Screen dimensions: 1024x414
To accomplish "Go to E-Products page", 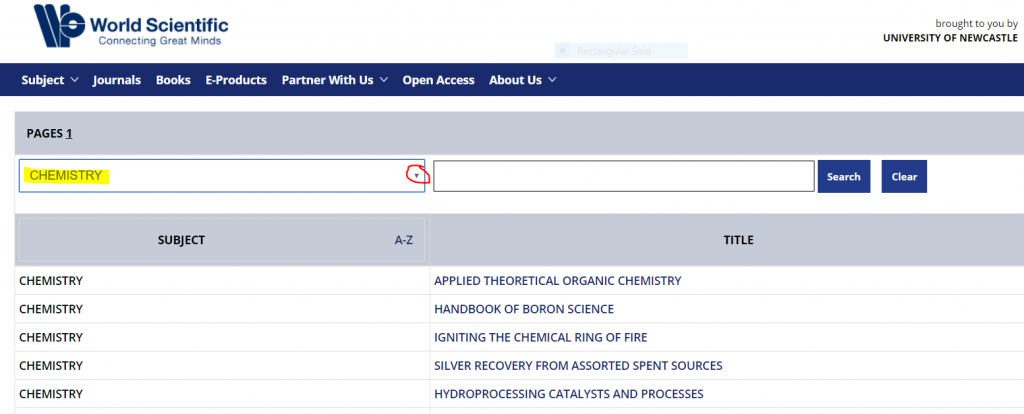I will point(236,80).
